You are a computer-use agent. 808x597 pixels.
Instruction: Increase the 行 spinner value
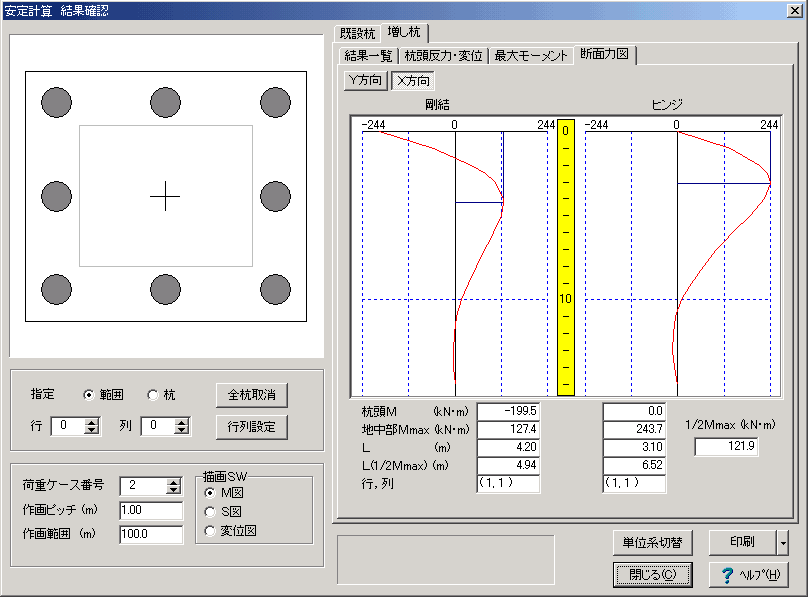[x=92, y=422]
